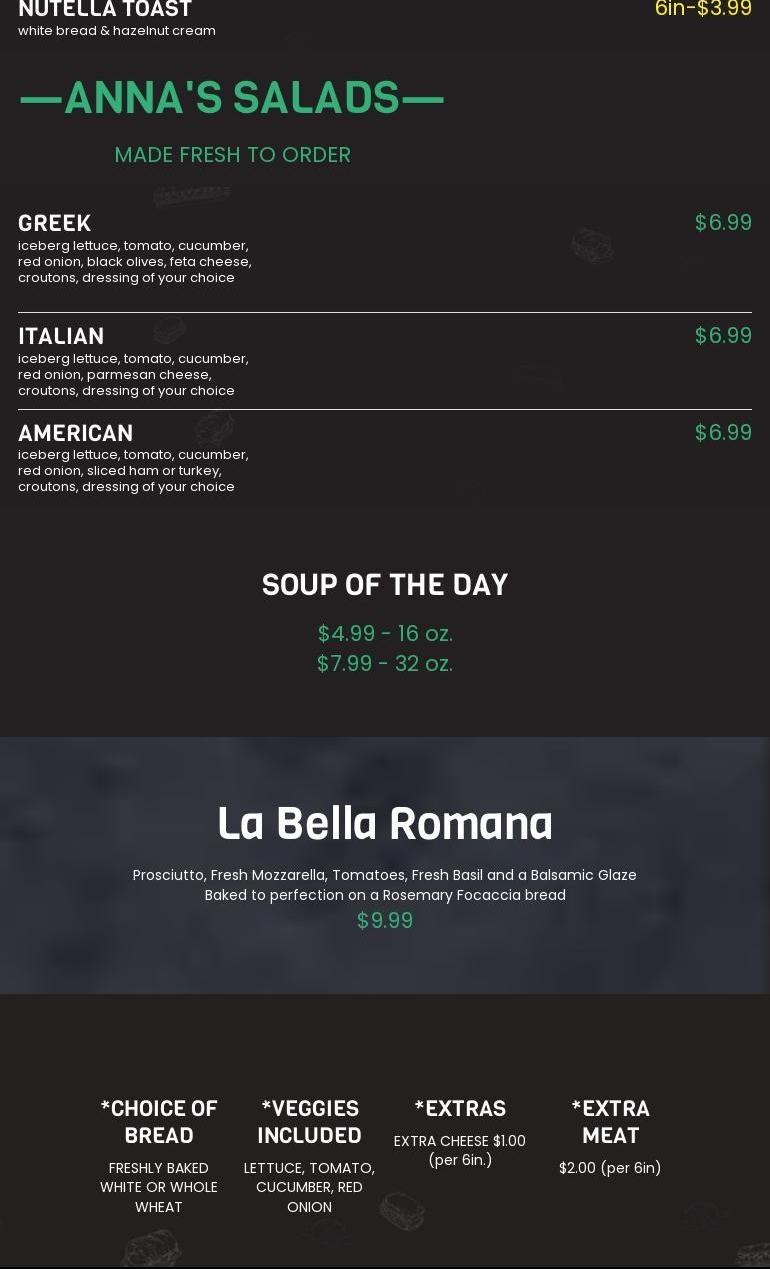Click the Nutella Toast menu item title
Image resolution: width=770 pixels, height=1269 pixels.
105,9
